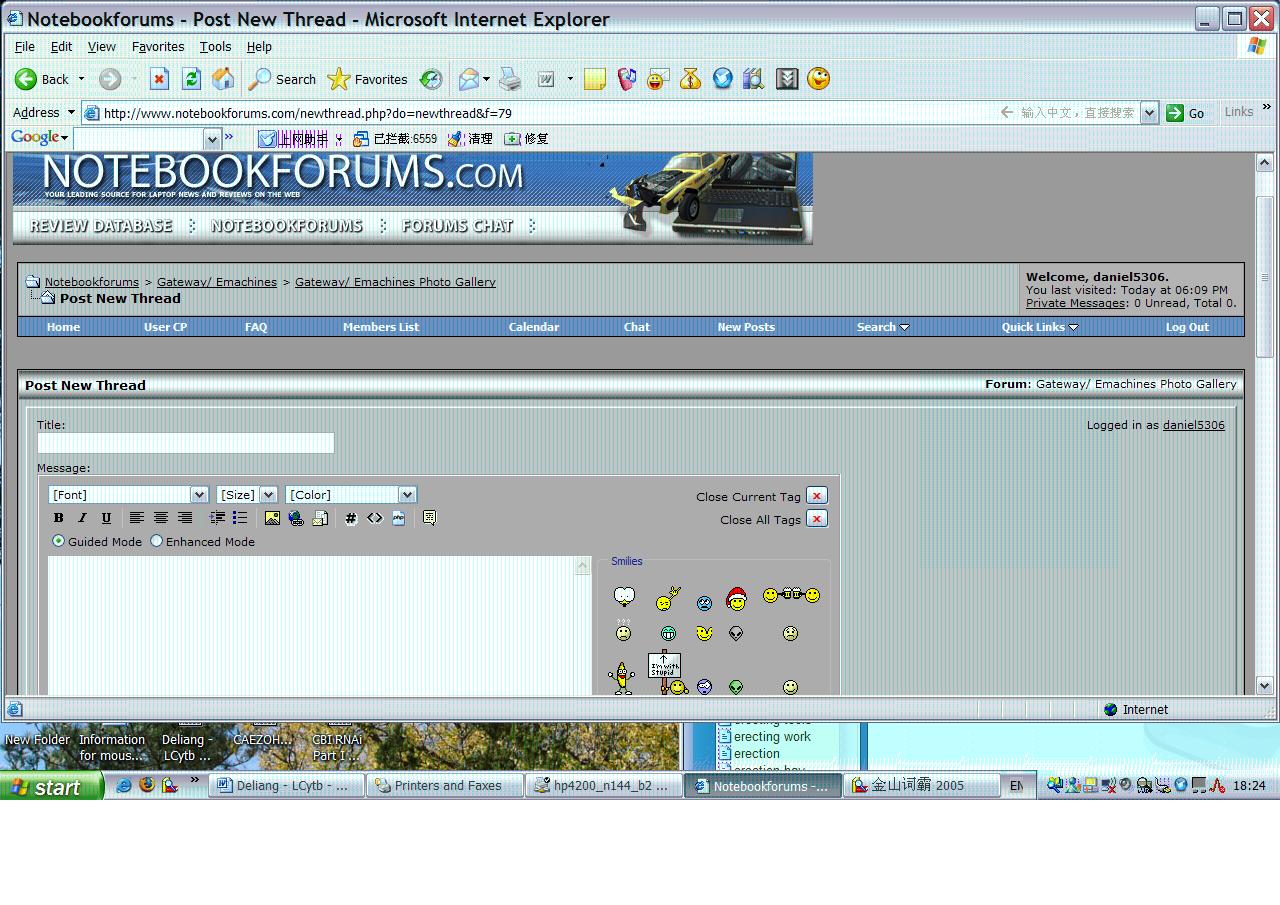Click the Insert Email Link icon
The image size is (1280, 905).
tap(320, 518)
